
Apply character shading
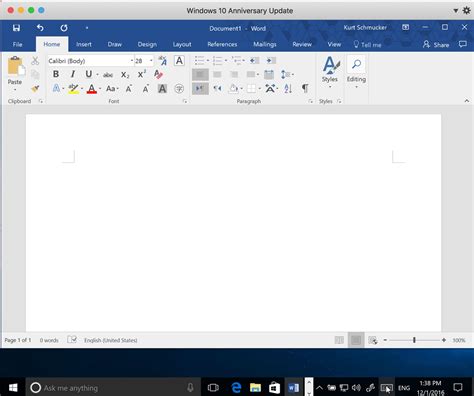coord(162,89)
